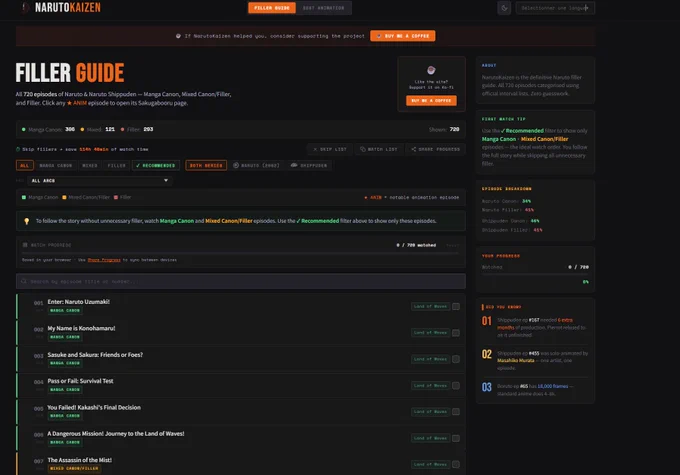Expand the All Arcs dropdown
Viewport: 680px width, 475px height.
click(100, 180)
